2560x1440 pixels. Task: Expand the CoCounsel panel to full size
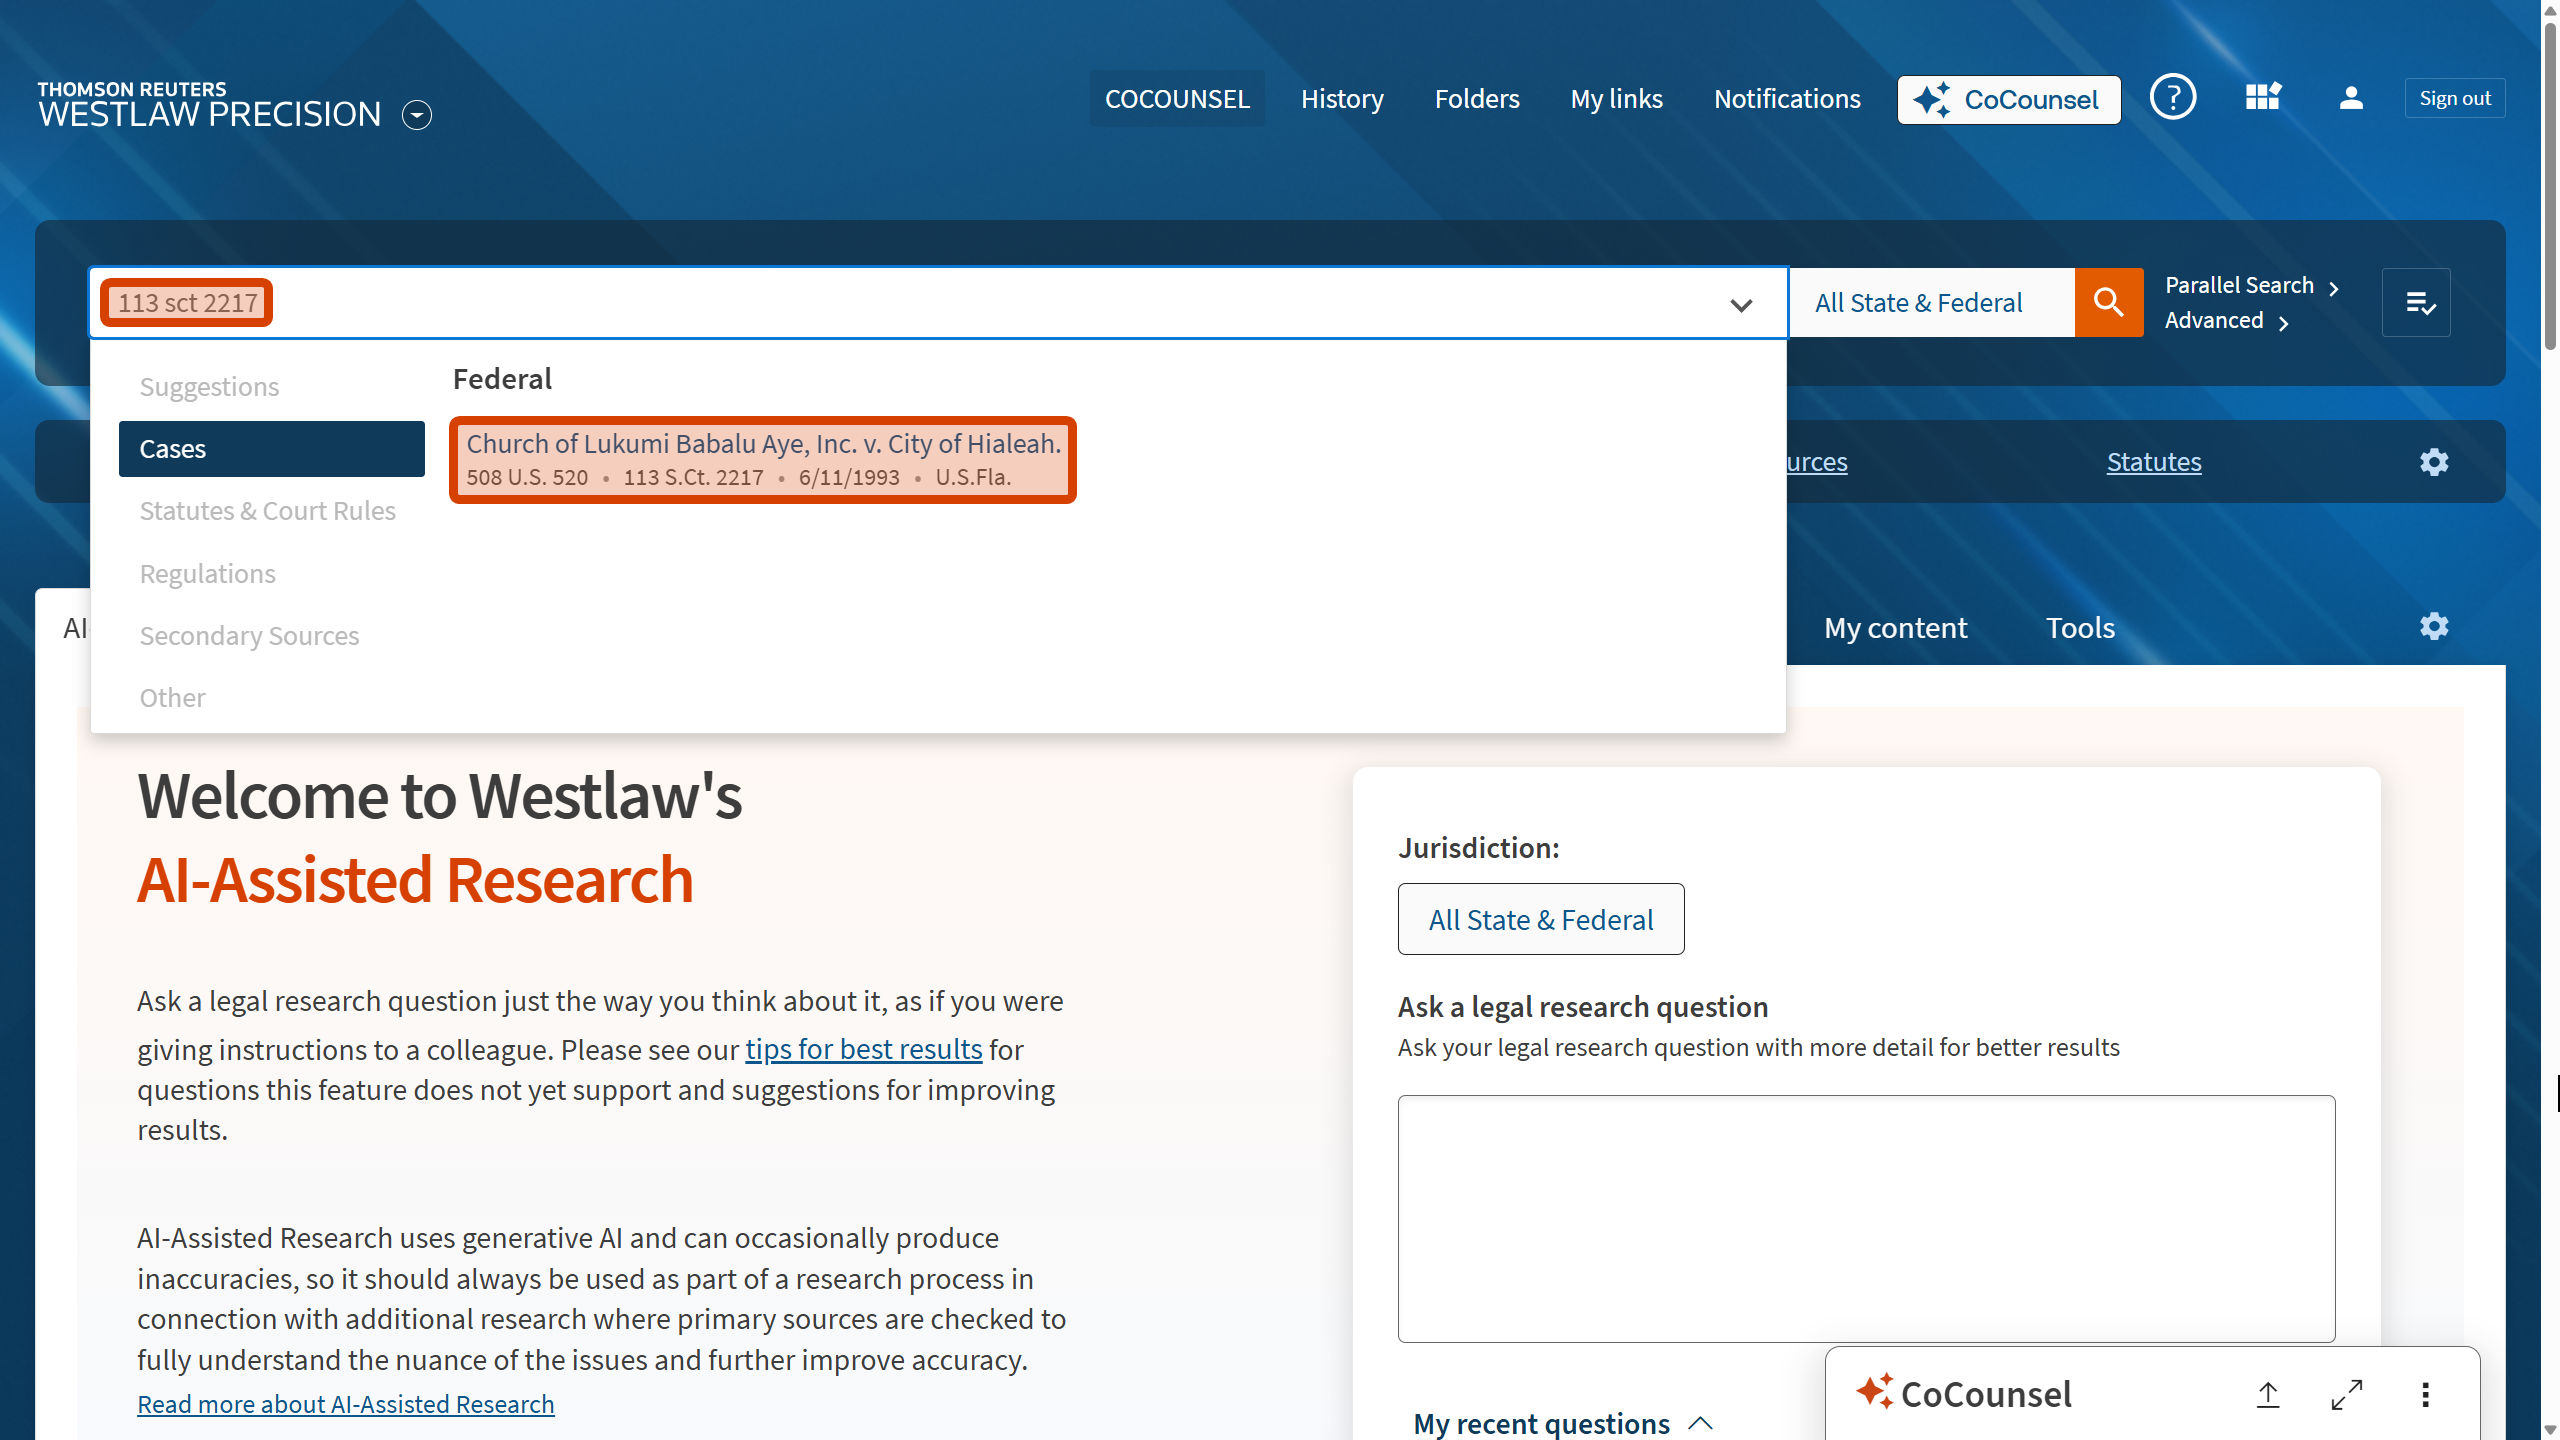tap(2346, 1394)
